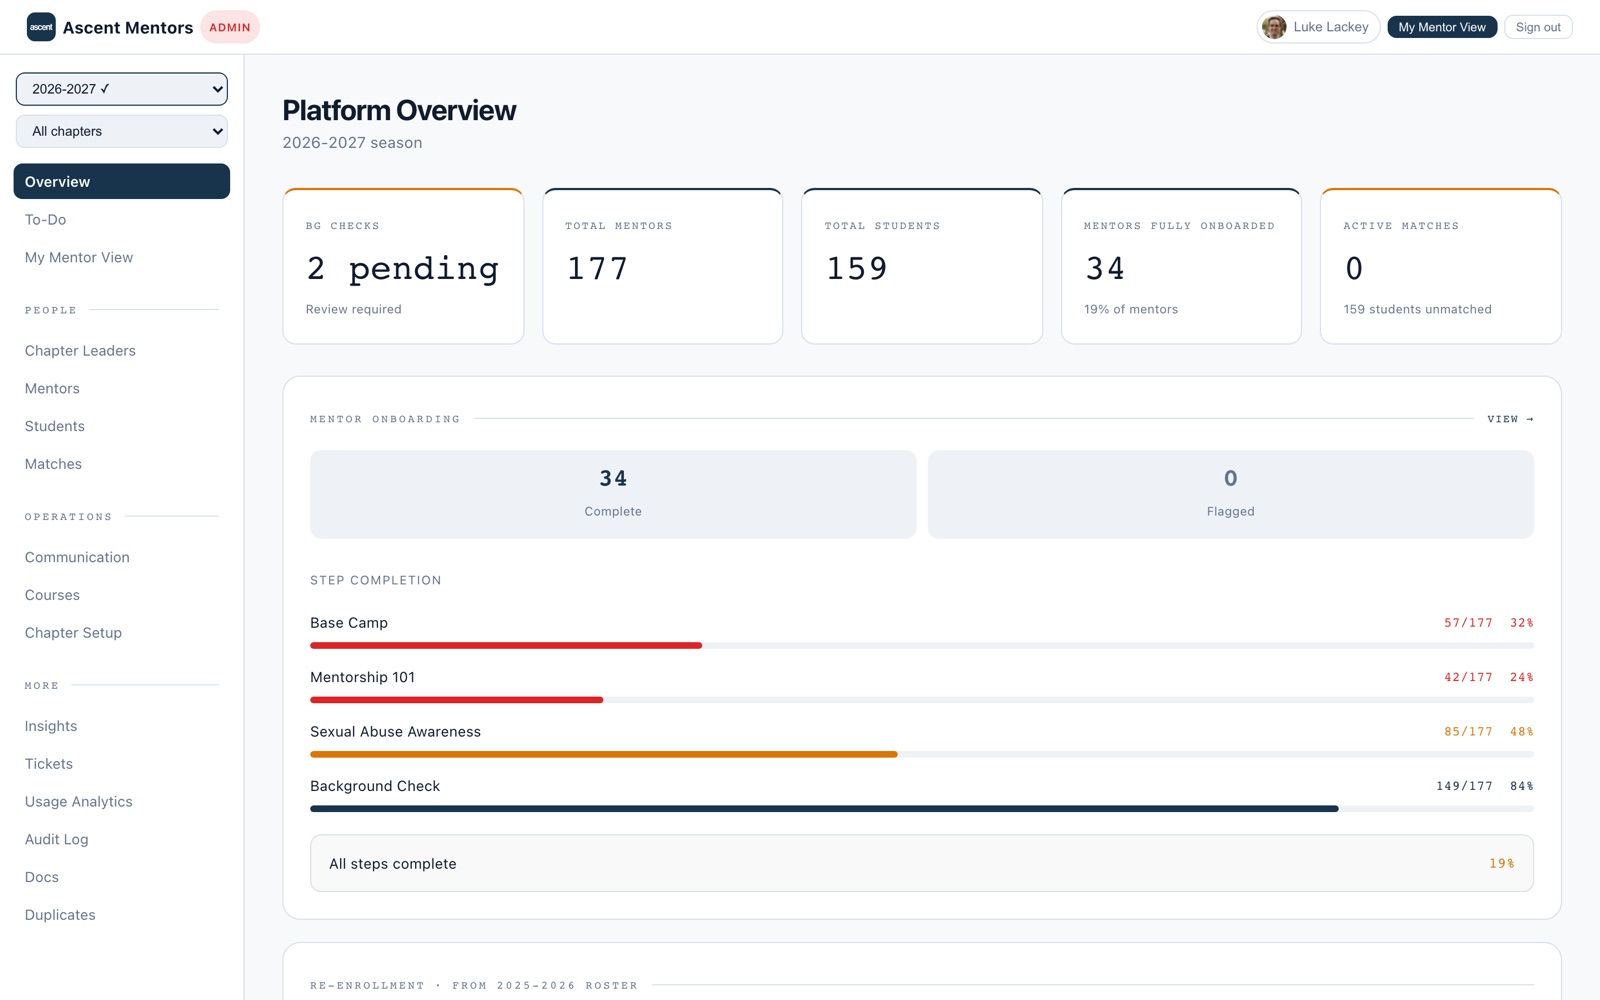The width and height of the screenshot is (1600, 1000).
Task: Open the BG Checks pending card
Action: click(403, 266)
